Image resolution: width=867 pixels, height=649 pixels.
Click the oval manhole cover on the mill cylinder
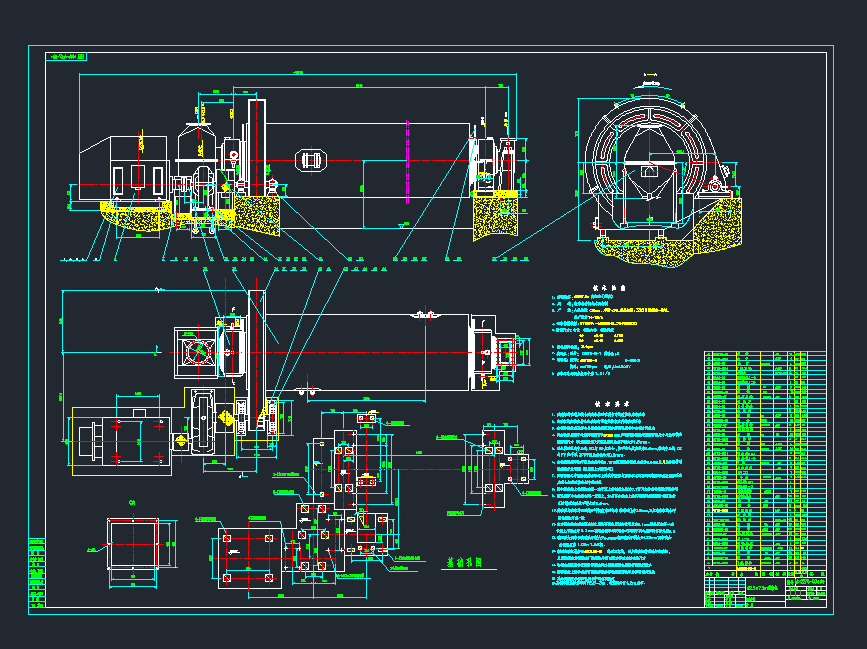pos(312,161)
